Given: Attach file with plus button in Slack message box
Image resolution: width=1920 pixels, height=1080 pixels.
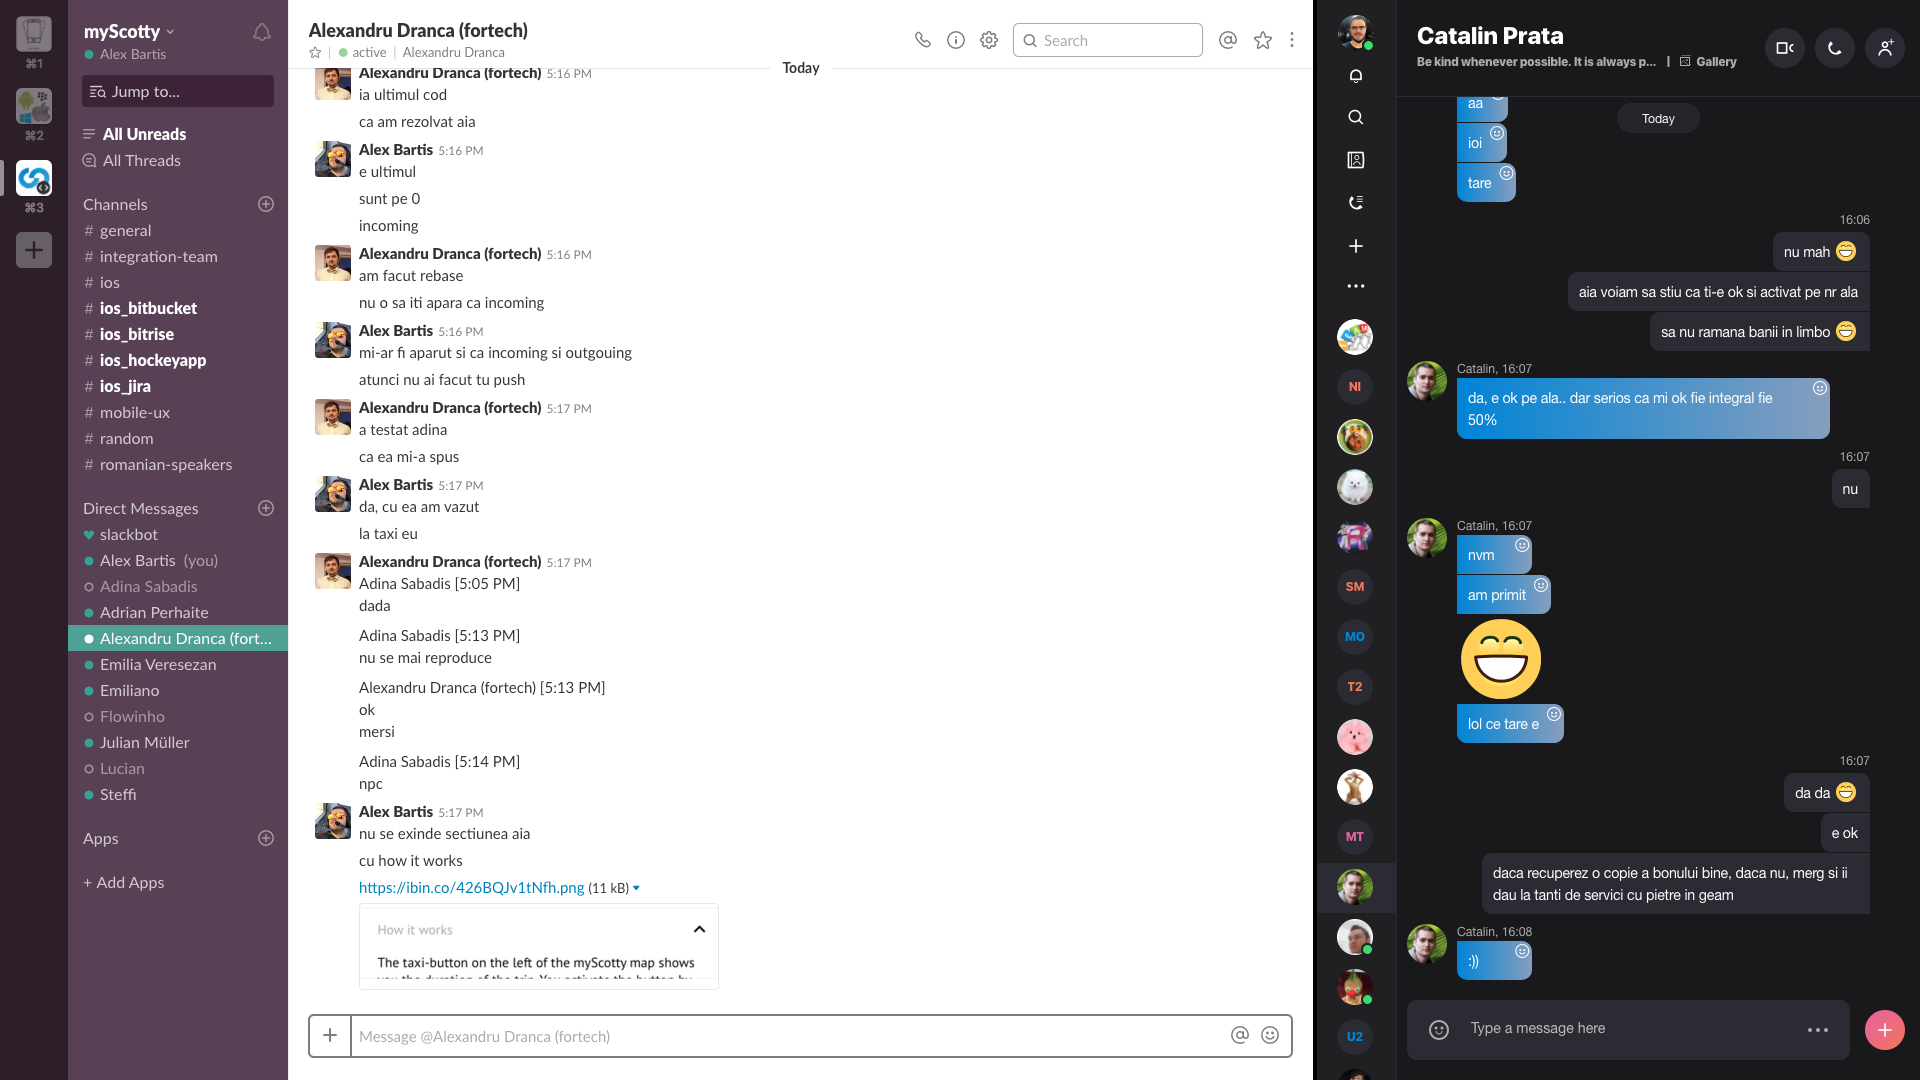Looking at the screenshot, I should coord(330,1036).
